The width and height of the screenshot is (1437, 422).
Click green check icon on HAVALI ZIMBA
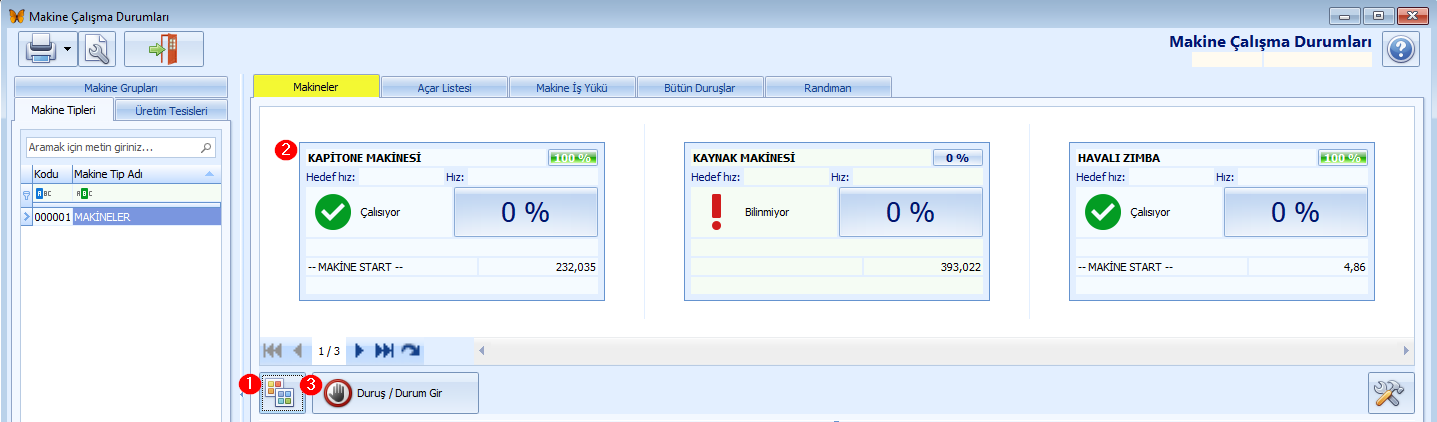click(x=1103, y=212)
